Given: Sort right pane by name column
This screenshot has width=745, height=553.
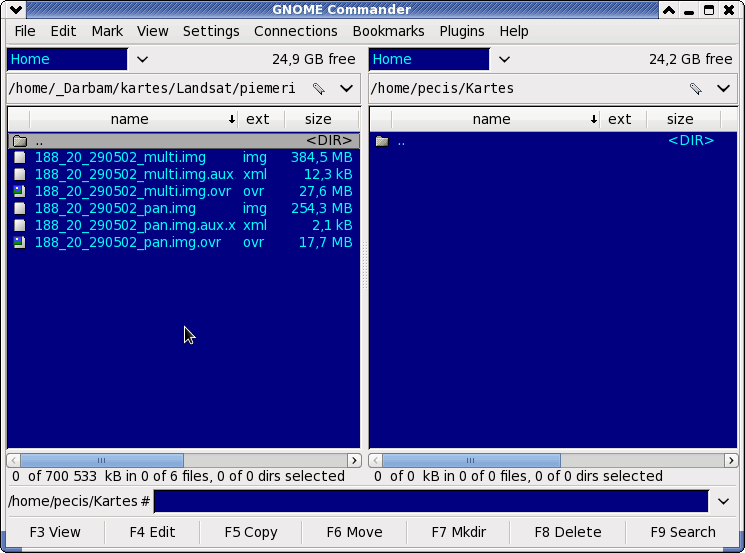Looking at the screenshot, I should coord(496,119).
